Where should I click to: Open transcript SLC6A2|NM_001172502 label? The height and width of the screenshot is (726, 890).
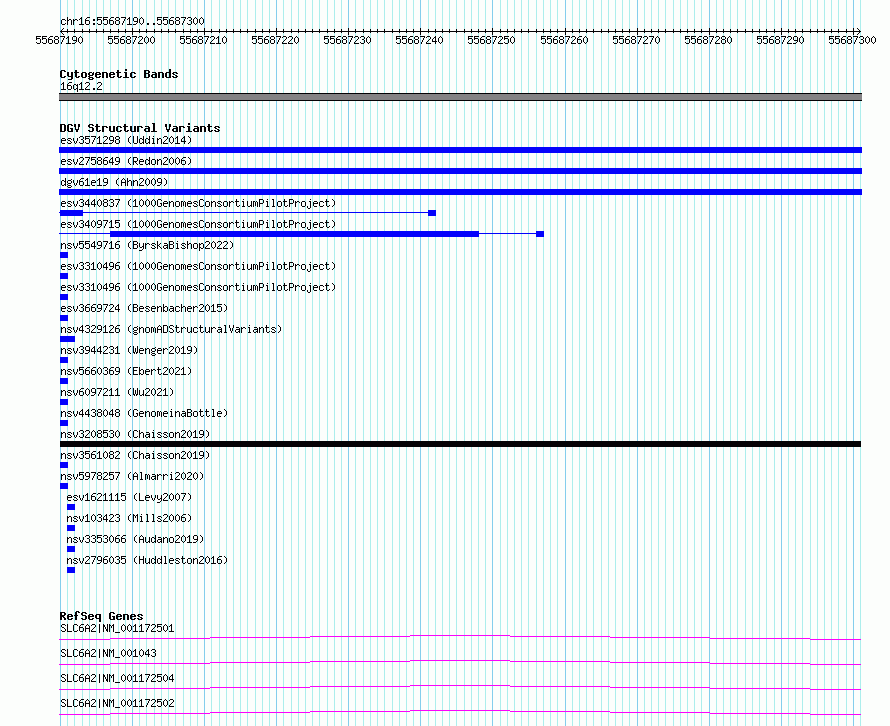click(117, 703)
